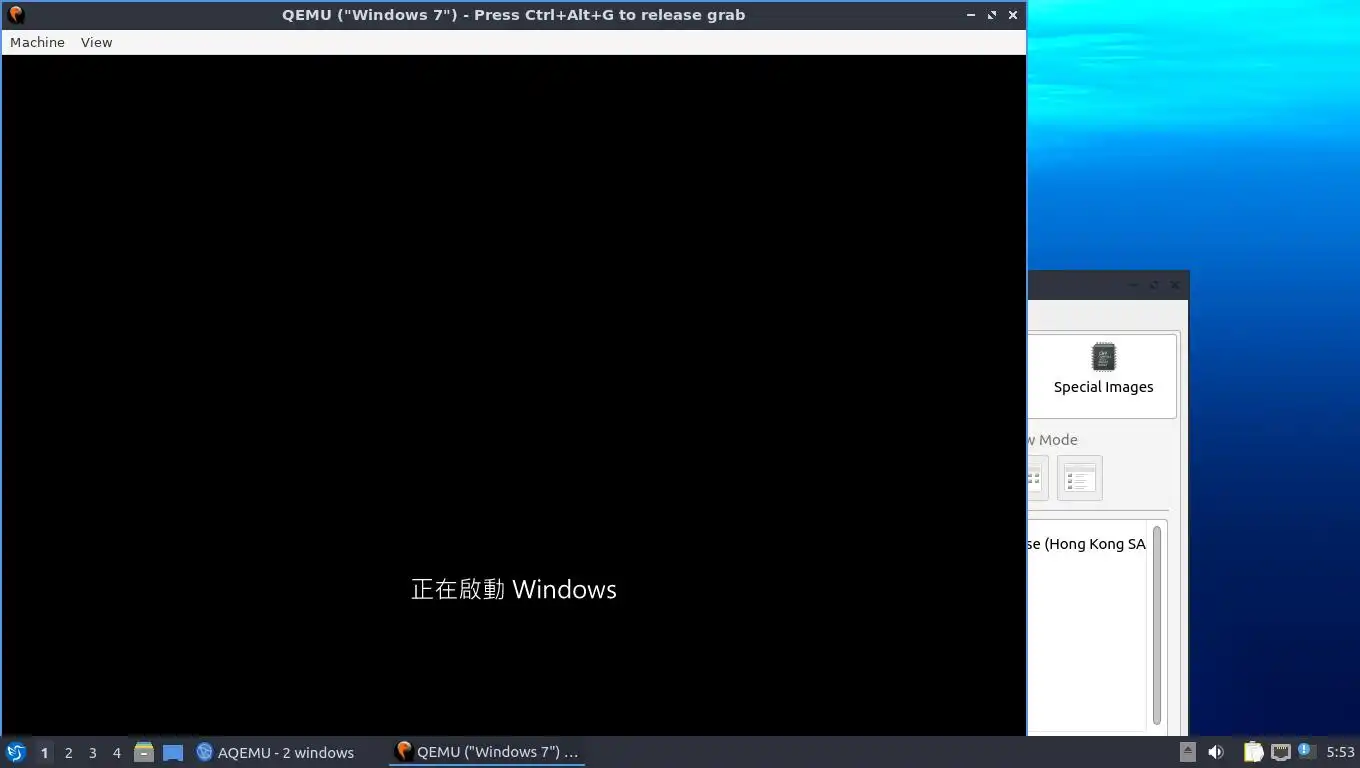The image size is (1360, 768).
Task: Switch to workspace 1 in the pager
Action: 44,752
